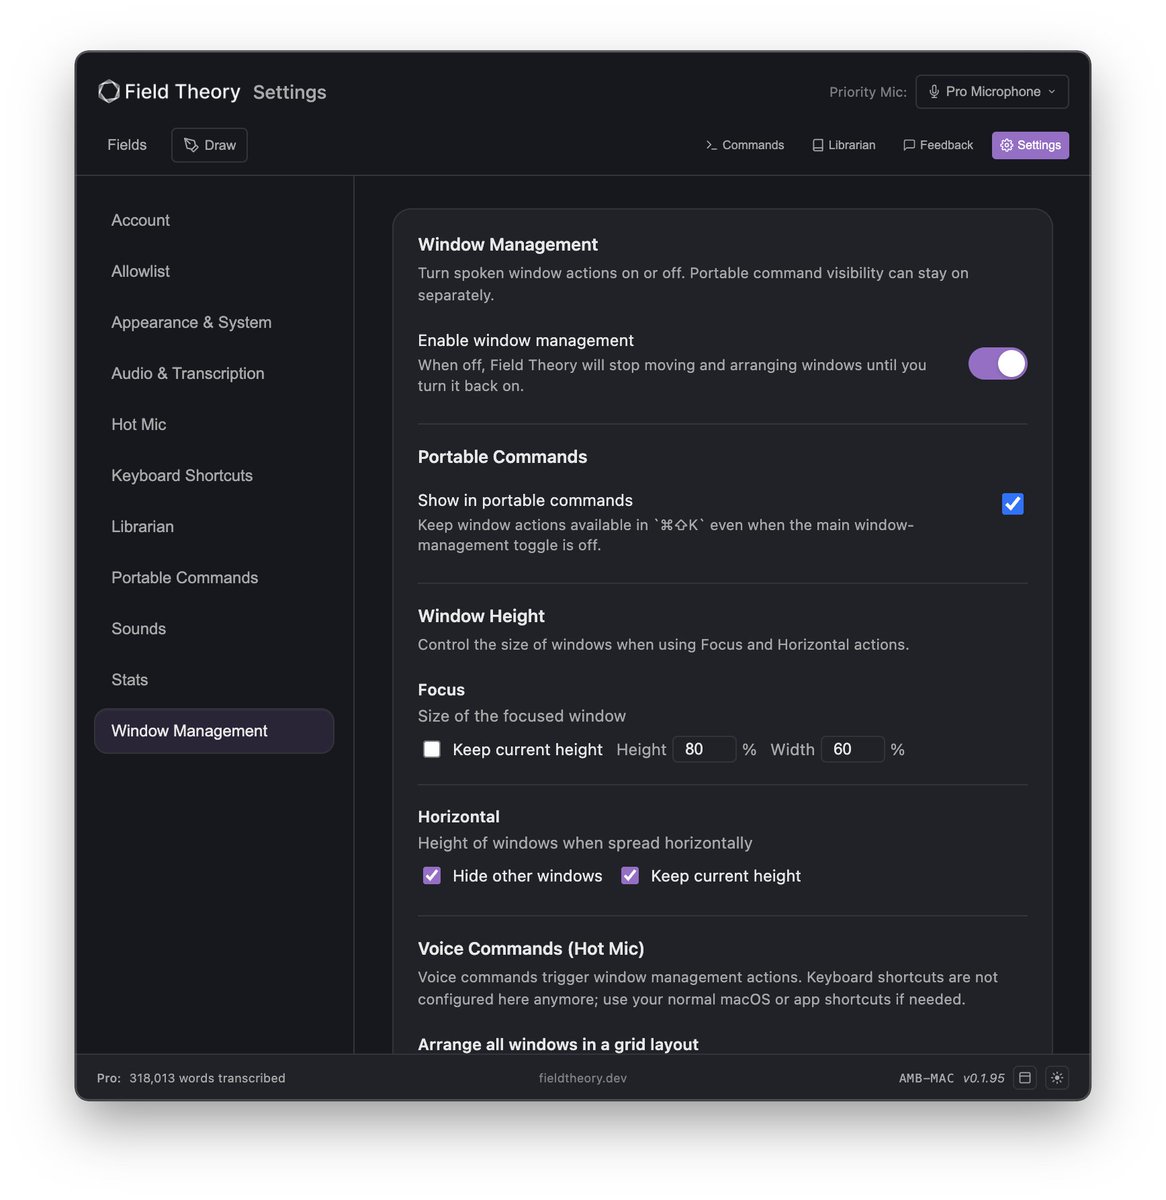Click the AMB-MAC device name

point(926,1078)
